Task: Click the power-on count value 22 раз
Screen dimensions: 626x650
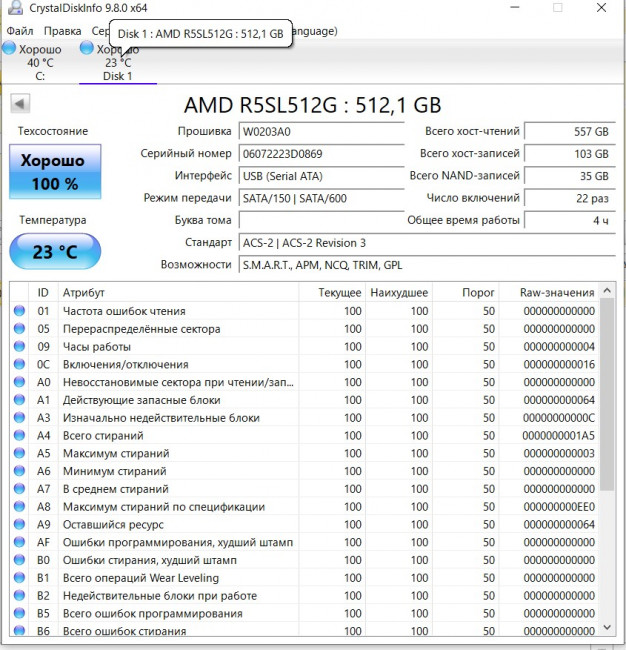Action: point(570,198)
